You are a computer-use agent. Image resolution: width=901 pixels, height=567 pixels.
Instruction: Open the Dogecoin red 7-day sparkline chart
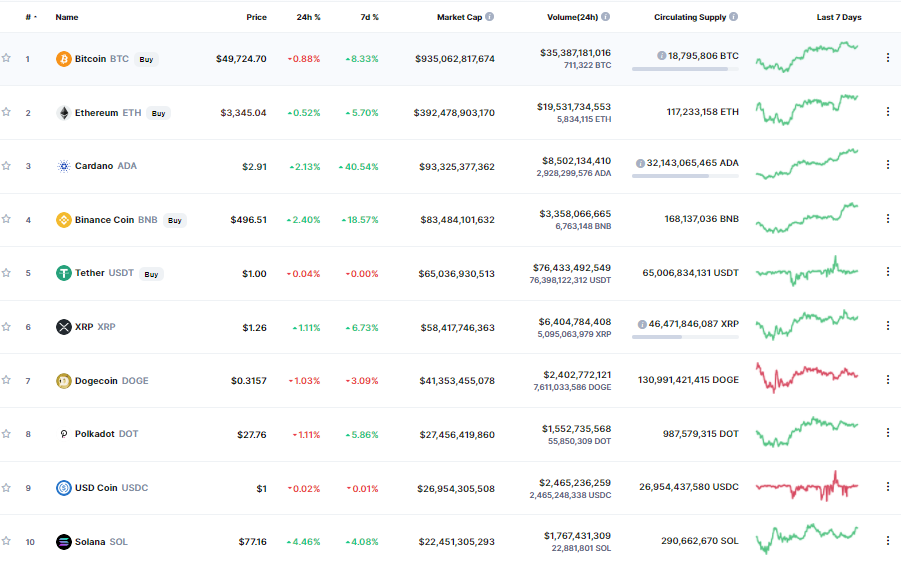point(807,377)
